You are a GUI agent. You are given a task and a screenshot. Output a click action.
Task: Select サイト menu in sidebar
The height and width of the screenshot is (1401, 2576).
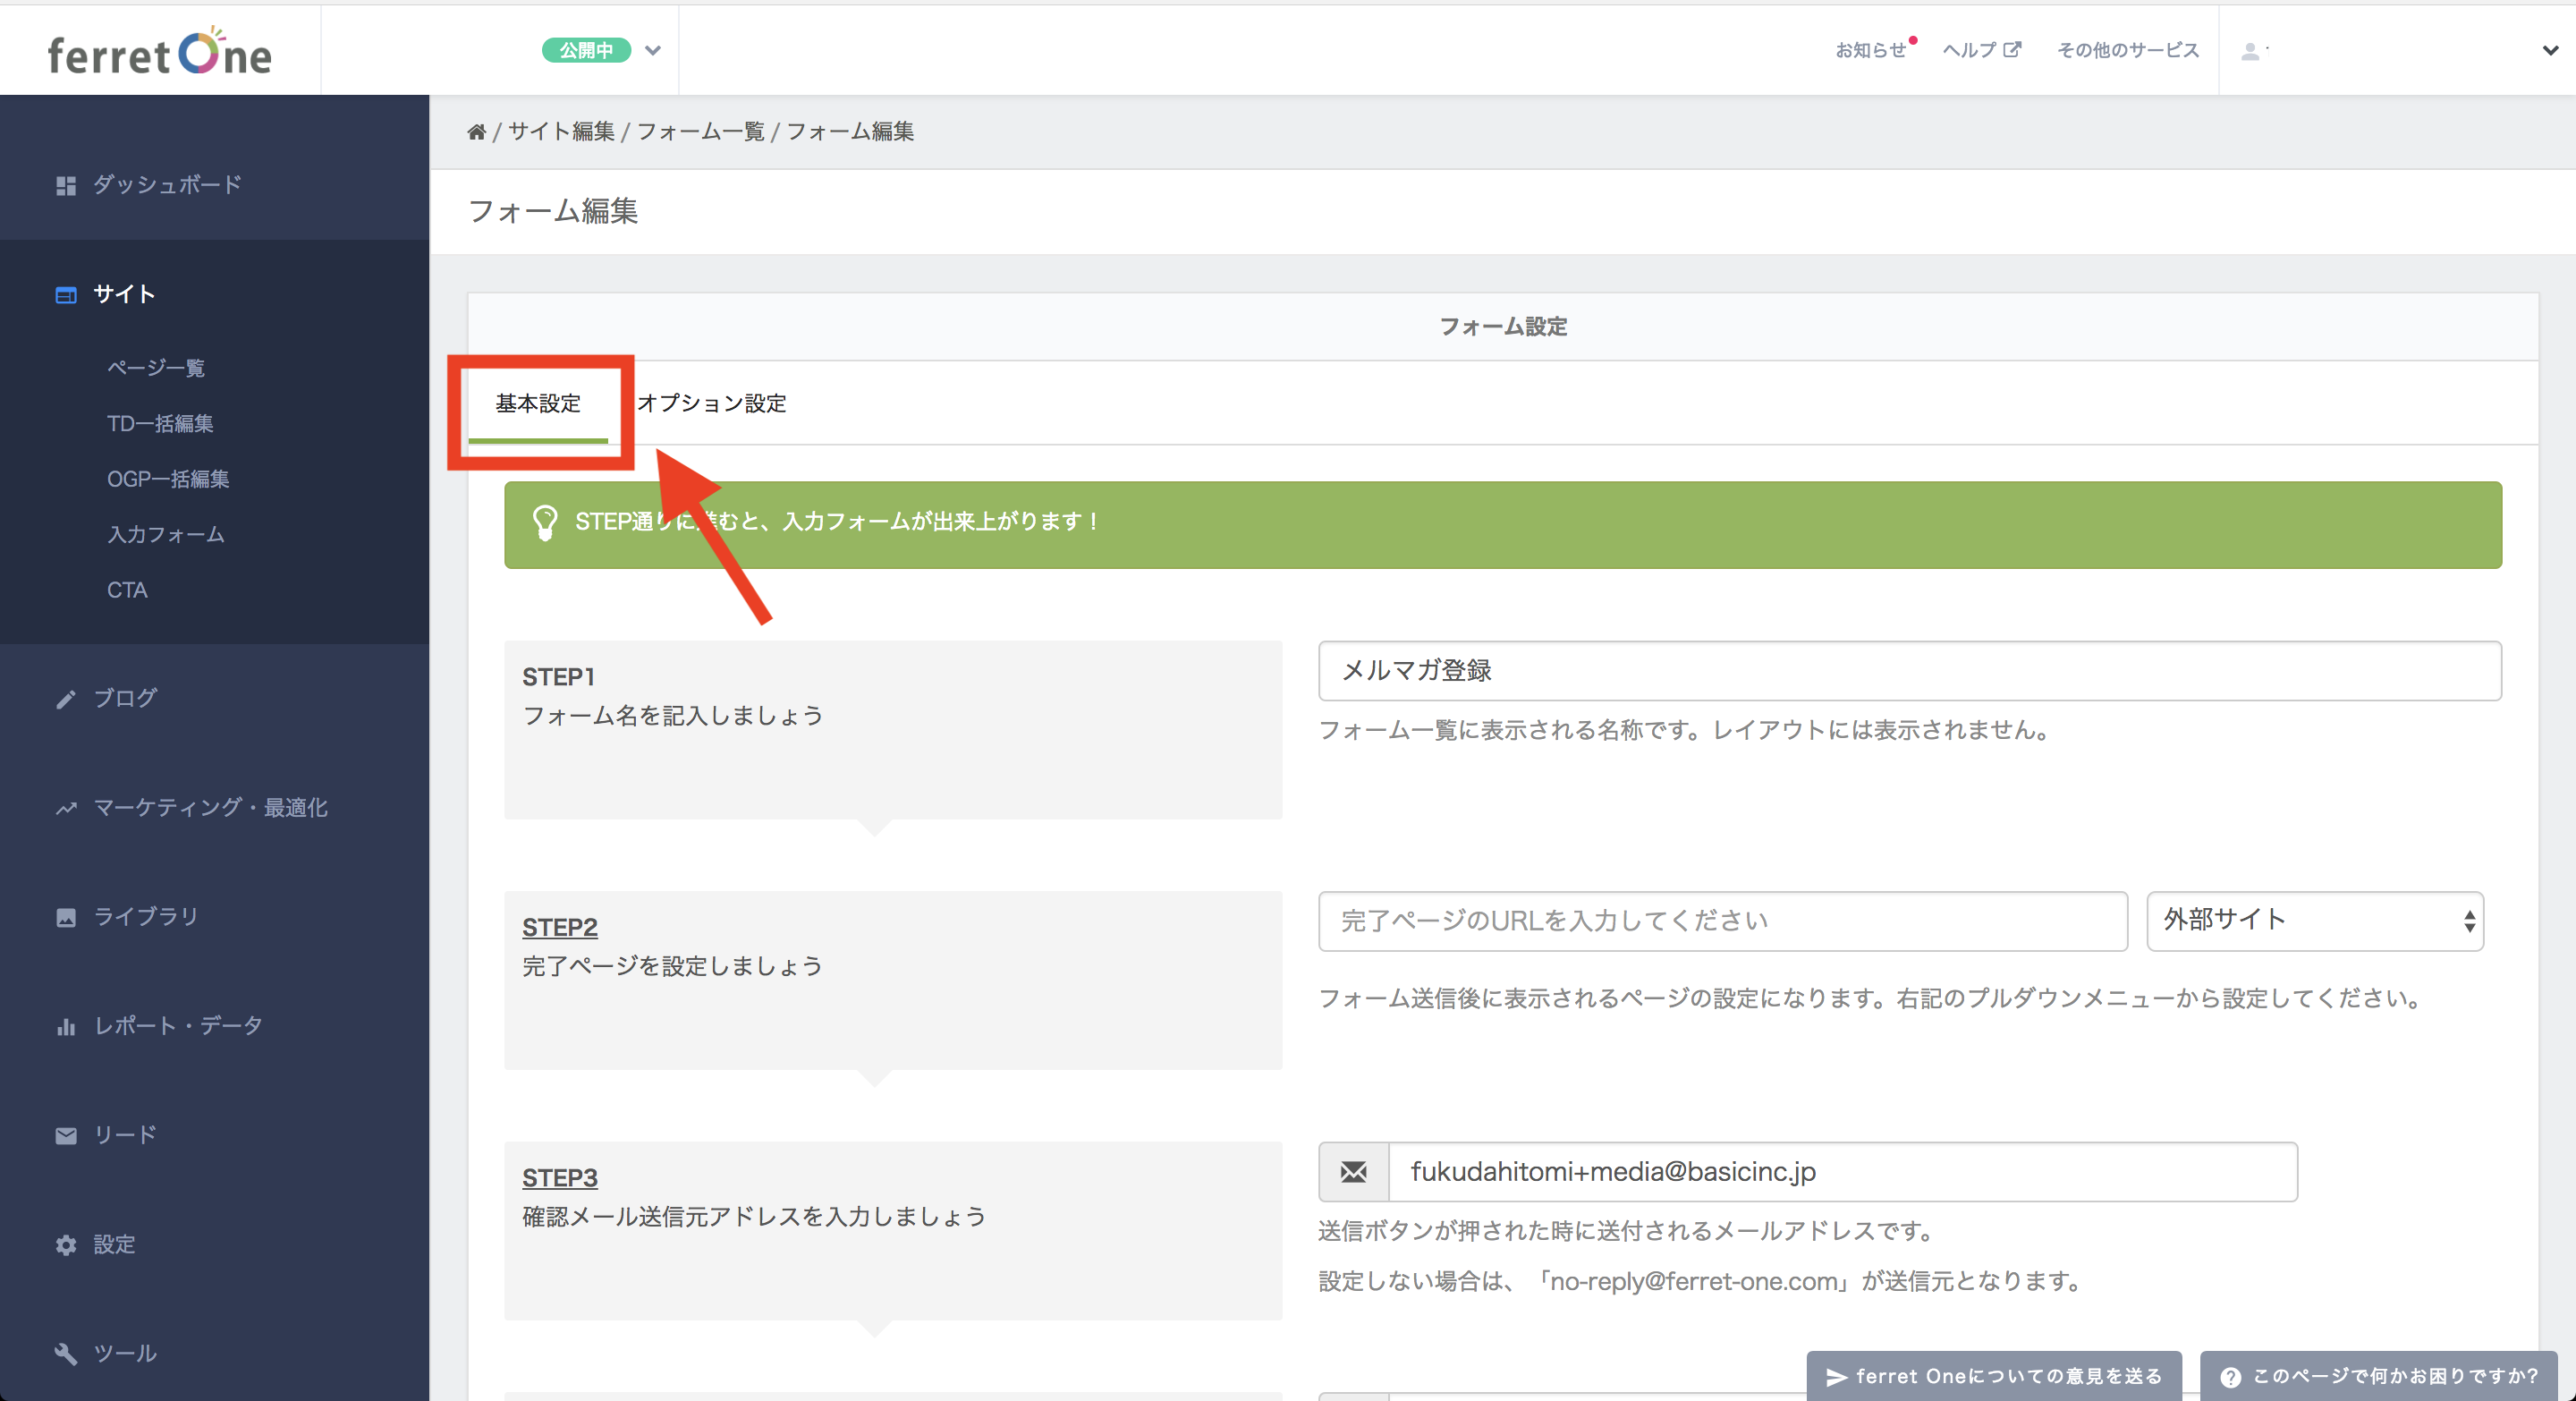[124, 294]
